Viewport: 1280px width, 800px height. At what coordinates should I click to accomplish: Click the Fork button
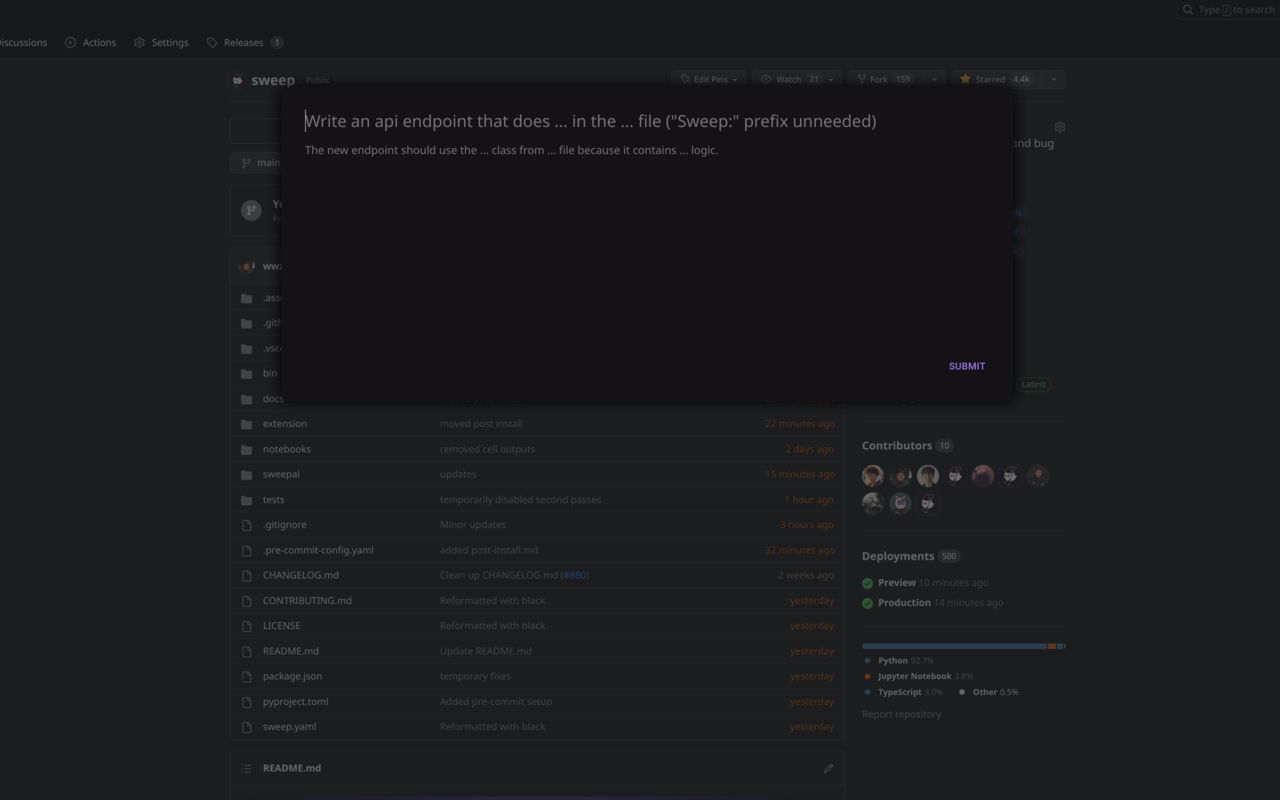885,79
